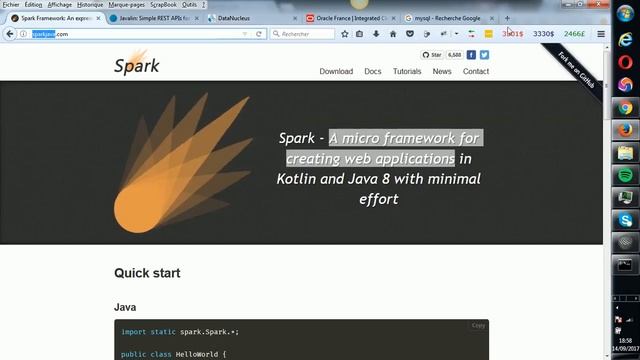Open the Download nav link
640x360 pixels.
click(336, 71)
